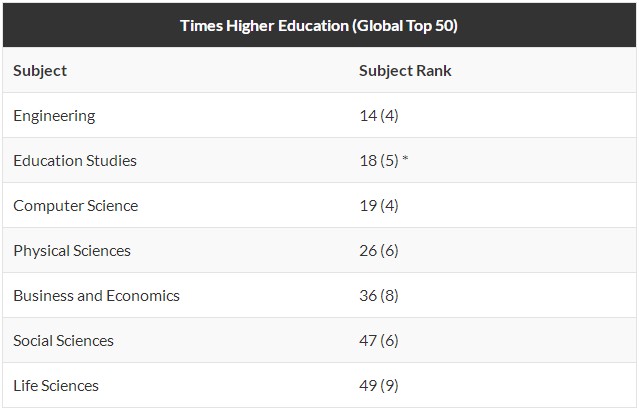The height and width of the screenshot is (410, 639).
Task: Click the Physical Sciences rank 26 (6)
Action: 379,251
